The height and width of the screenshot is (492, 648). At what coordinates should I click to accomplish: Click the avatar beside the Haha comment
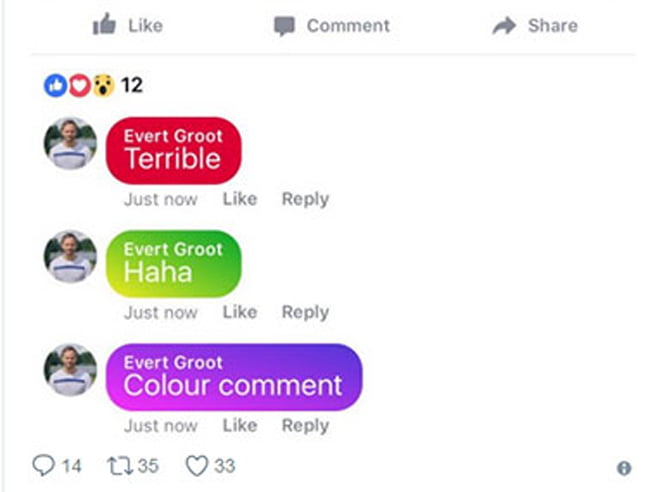click(71, 256)
